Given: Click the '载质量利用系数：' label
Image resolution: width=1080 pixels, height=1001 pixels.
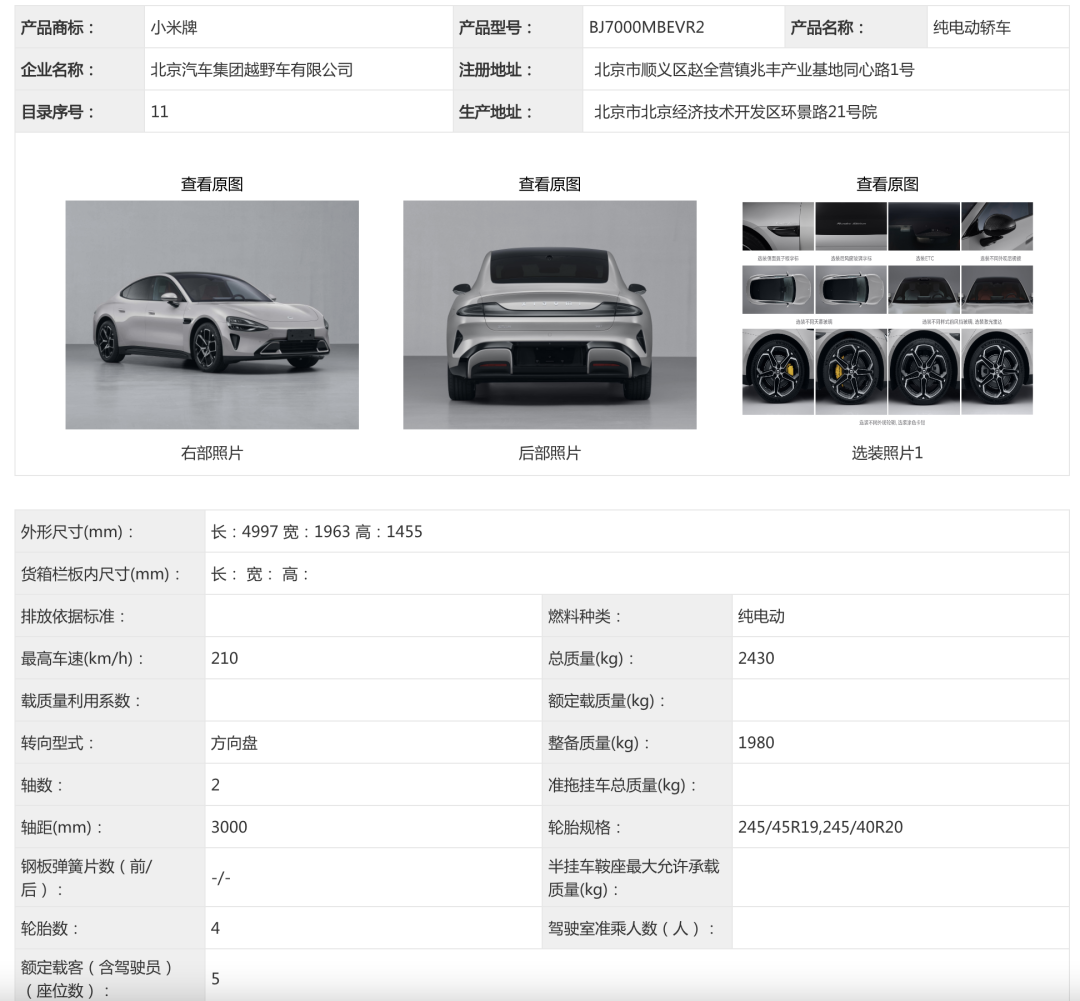Looking at the screenshot, I should (x=81, y=701).
